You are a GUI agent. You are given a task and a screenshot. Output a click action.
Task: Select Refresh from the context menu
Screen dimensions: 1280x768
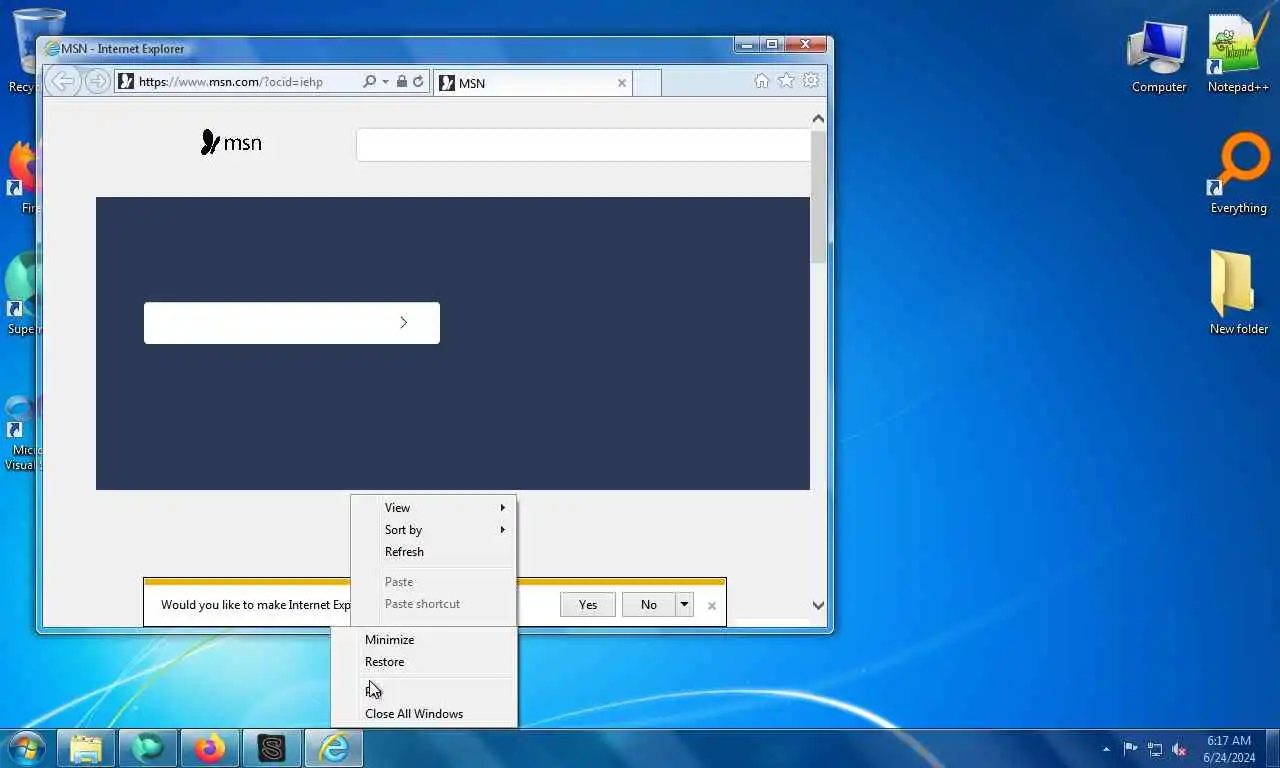pos(433,552)
